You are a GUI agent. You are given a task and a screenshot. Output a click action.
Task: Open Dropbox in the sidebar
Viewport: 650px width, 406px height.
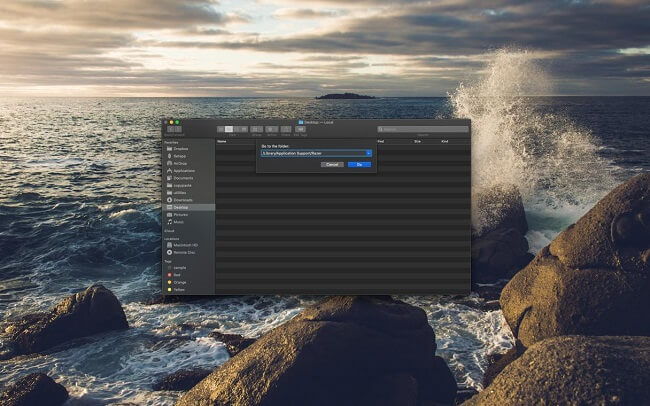tap(181, 149)
